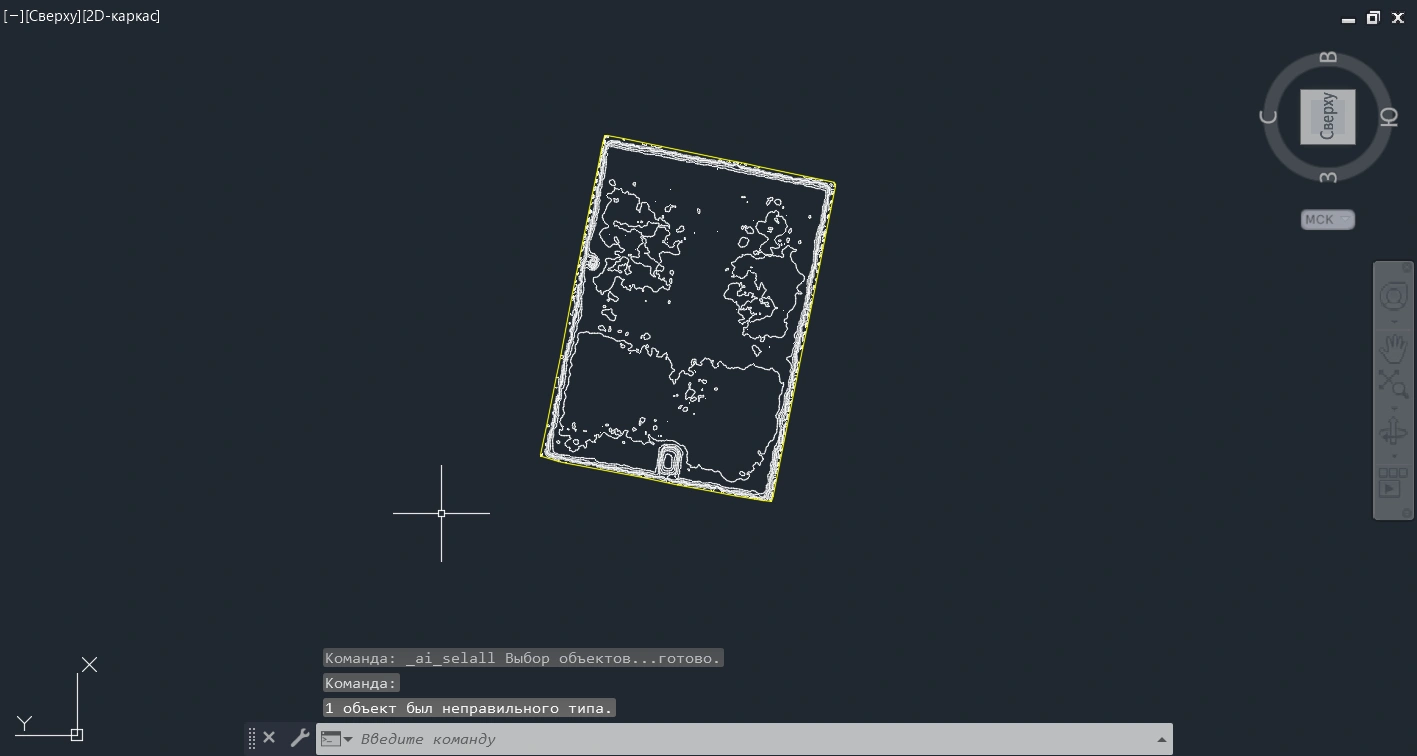Image resolution: width=1417 pixels, height=756 pixels.
Task: Activate the Pan hand tool
Action: click(1393, 349)
